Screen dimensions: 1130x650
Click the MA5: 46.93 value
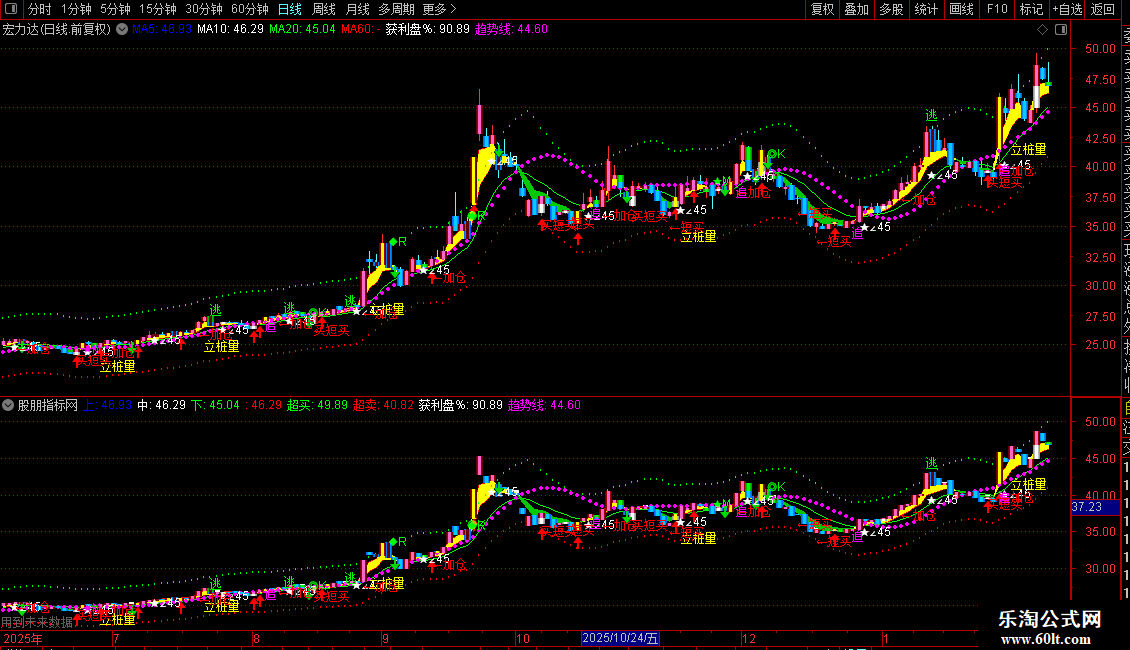[162, 29]
